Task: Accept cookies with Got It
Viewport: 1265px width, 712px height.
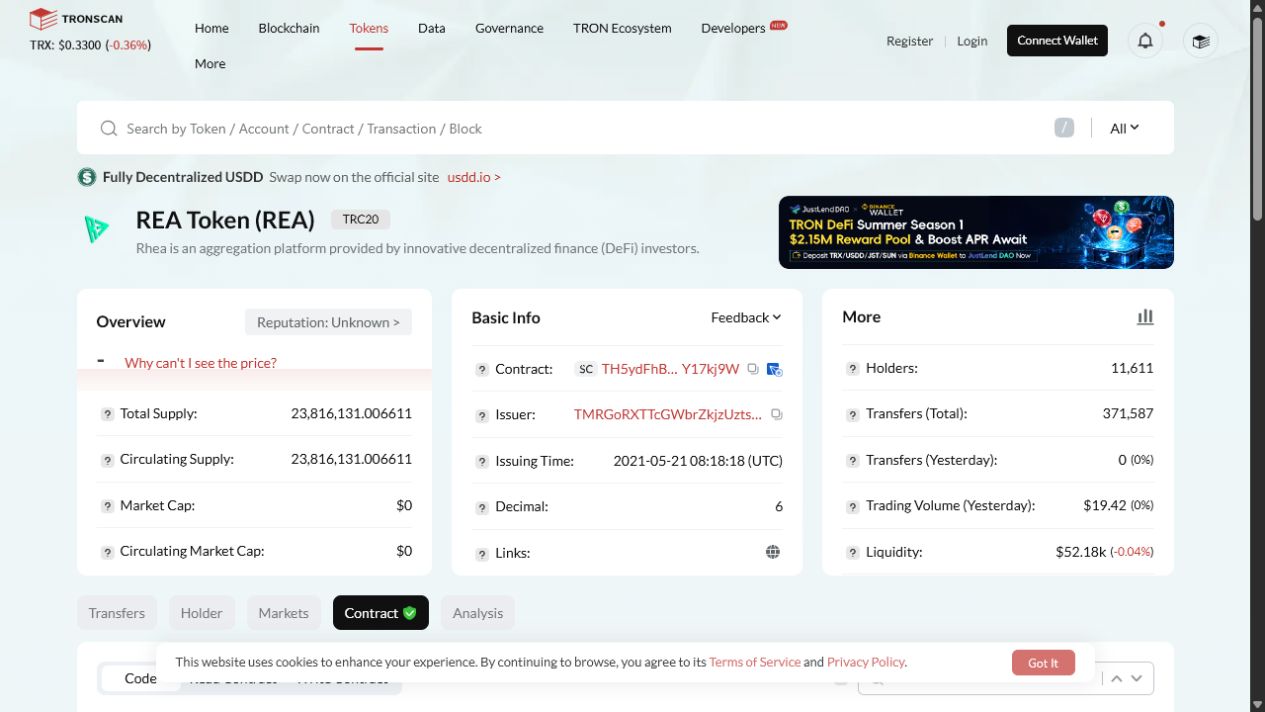Action: 1043,663
